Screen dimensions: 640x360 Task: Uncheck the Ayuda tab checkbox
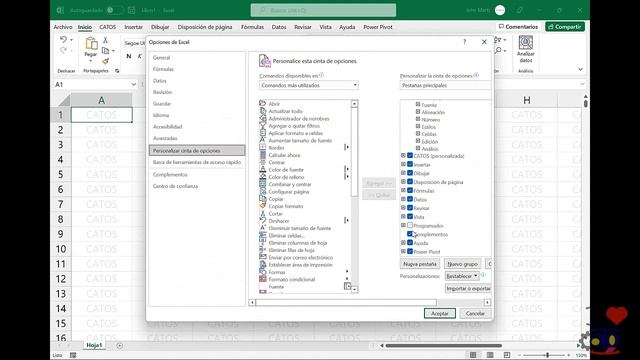410,243
